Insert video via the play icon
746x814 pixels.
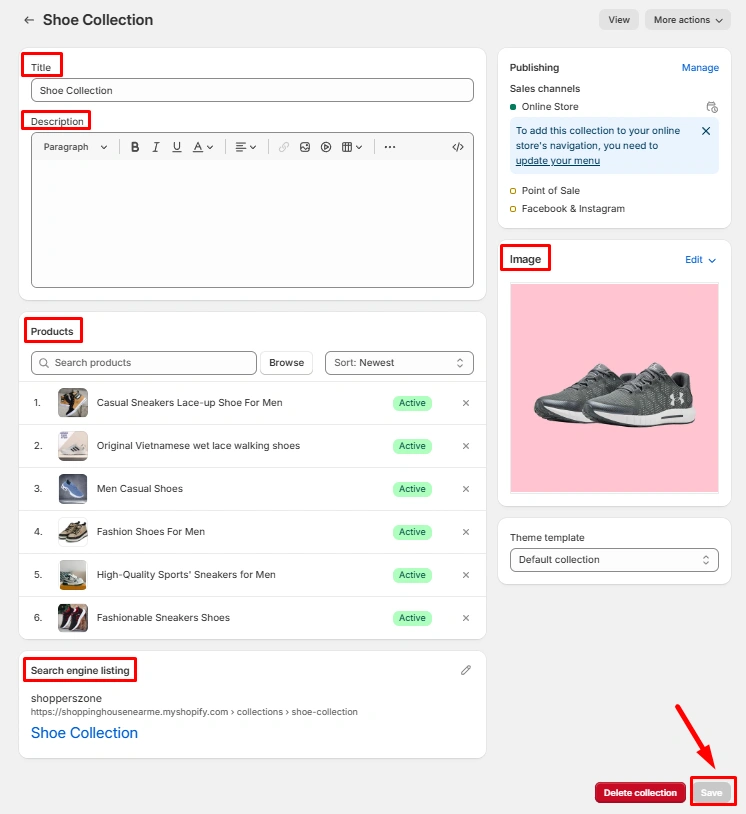[x=326, y=147]
